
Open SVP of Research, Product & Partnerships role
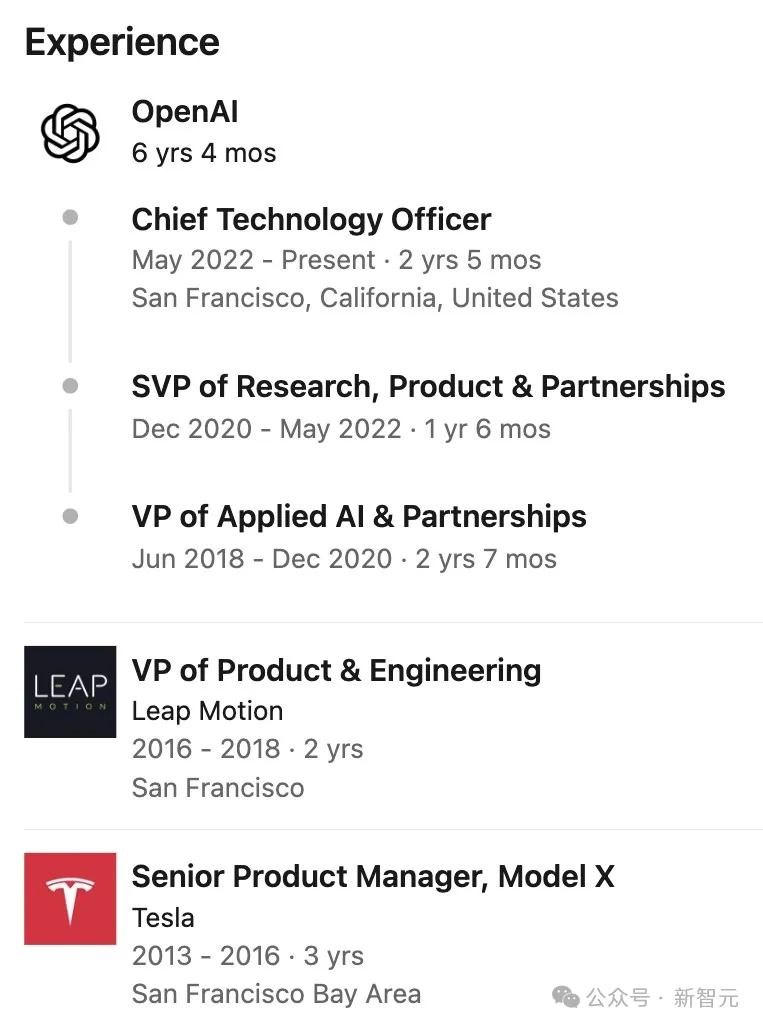[428, 386]
